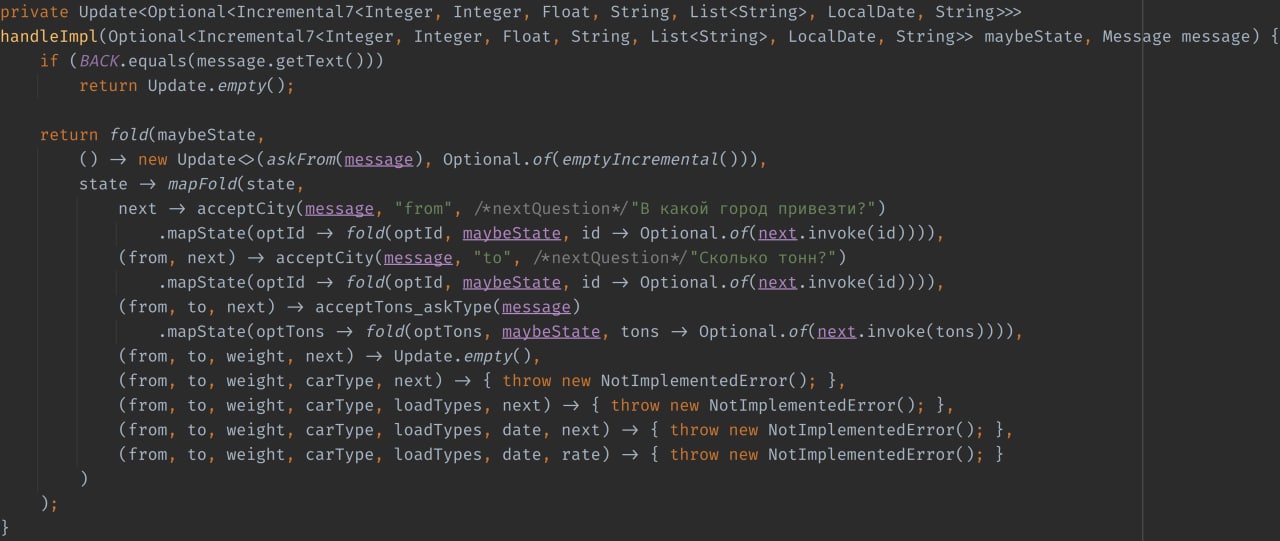The width and height of the screenshot is (1280, 541).
Task: Click the final closing brace of the method
Action: click(x=5, y=527)
